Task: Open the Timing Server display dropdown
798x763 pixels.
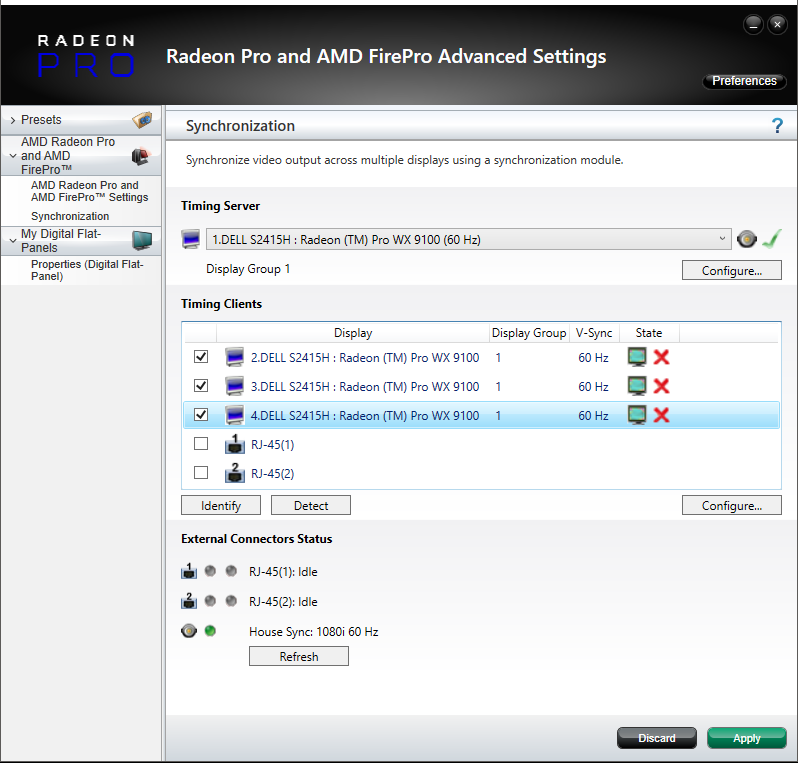Action: pos(468,239)
